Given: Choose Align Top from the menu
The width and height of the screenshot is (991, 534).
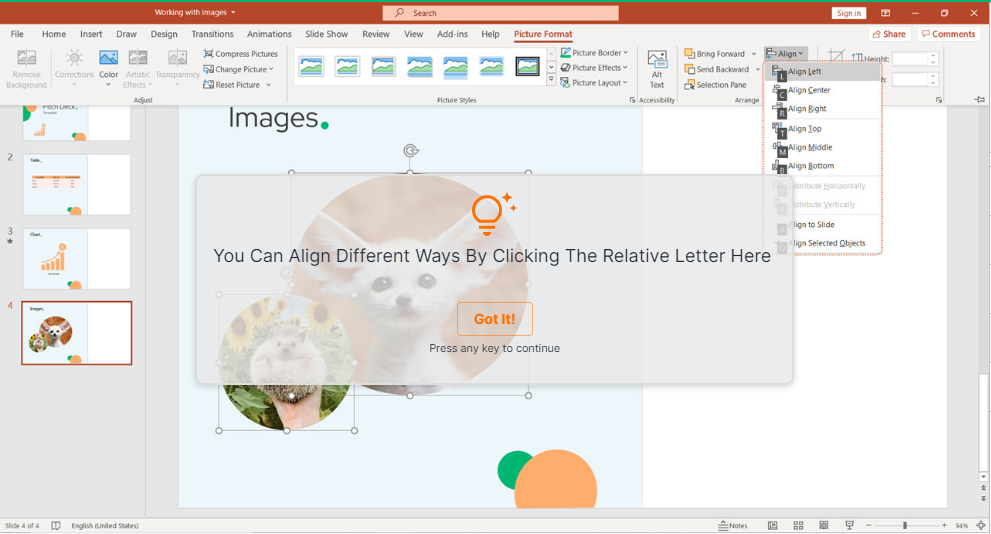Looking at the screenshot, I should pos(823,129).
